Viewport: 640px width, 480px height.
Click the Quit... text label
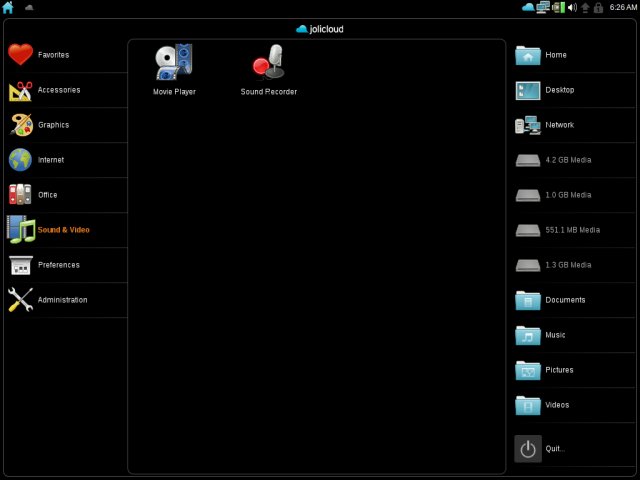(555, 449)
